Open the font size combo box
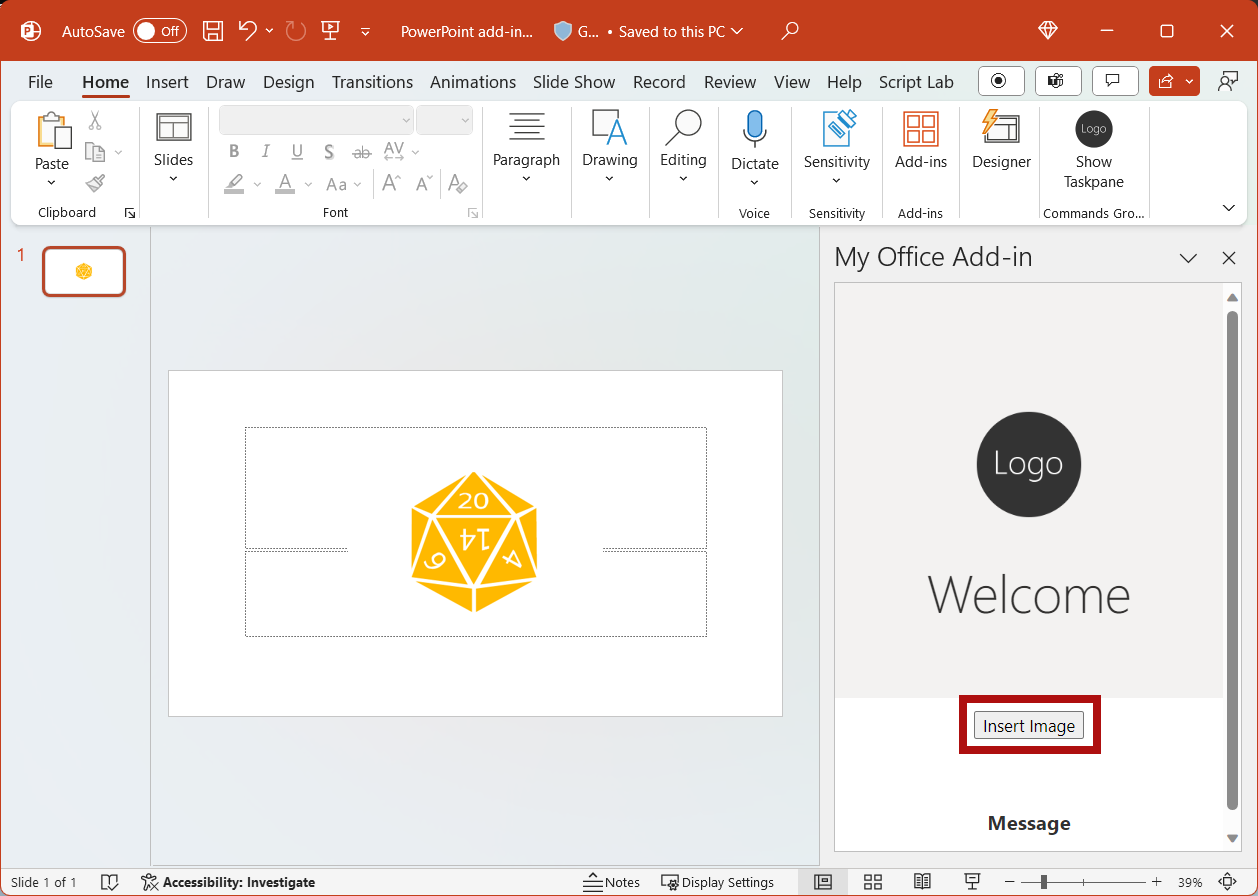 [444, 120]
